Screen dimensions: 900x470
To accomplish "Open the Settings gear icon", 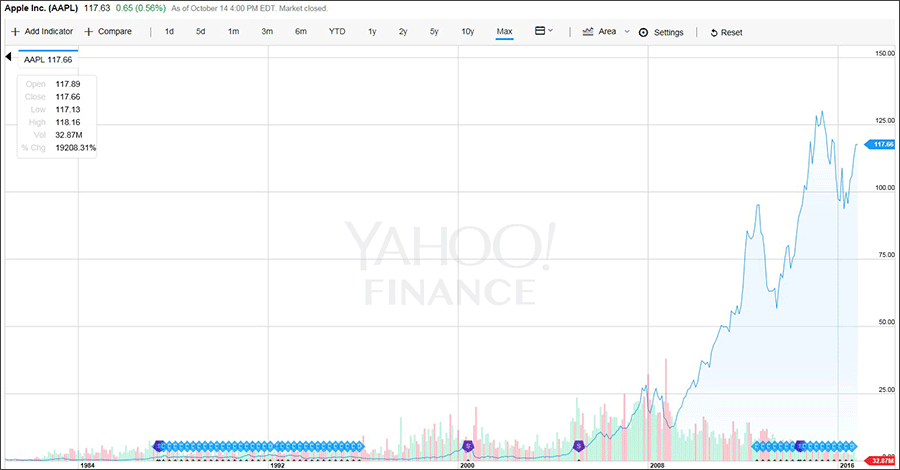I will [x=643, y=32].
